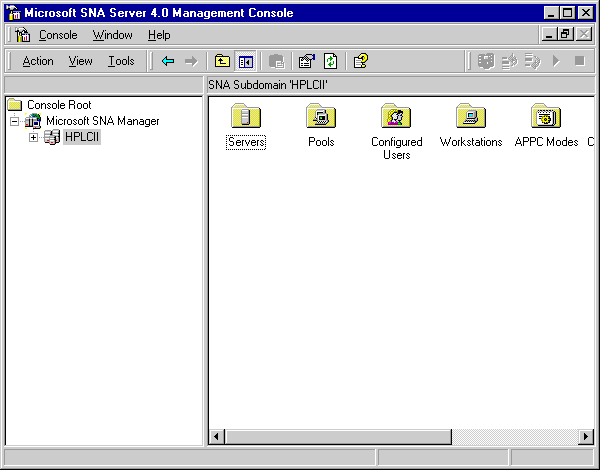Image resolution: width=600 pixels, height=470 pixels.
Task: Click the horizontal scrollbar right arrow
Action: [586, 437]
